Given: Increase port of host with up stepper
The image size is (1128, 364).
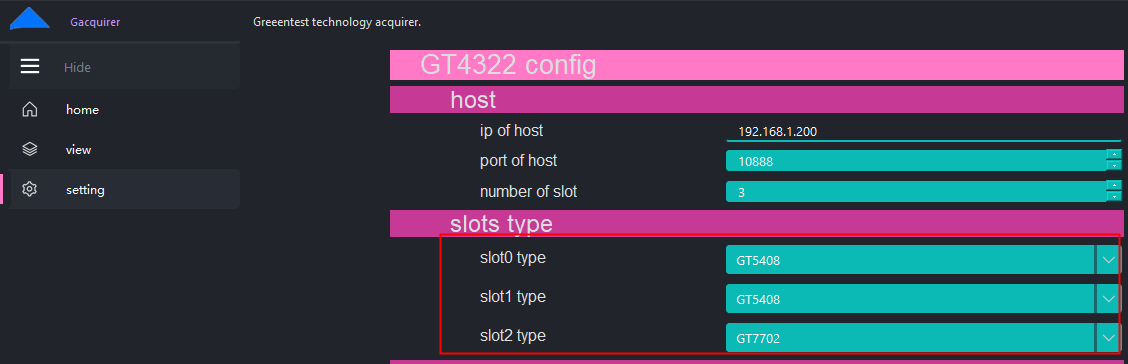Looking at the screenshot, I should [x=1114, y=154].
